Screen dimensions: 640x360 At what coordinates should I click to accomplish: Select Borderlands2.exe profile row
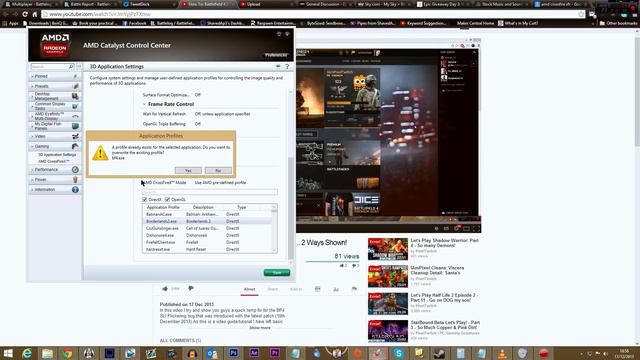pyautogui.click(x=207, y=221)
